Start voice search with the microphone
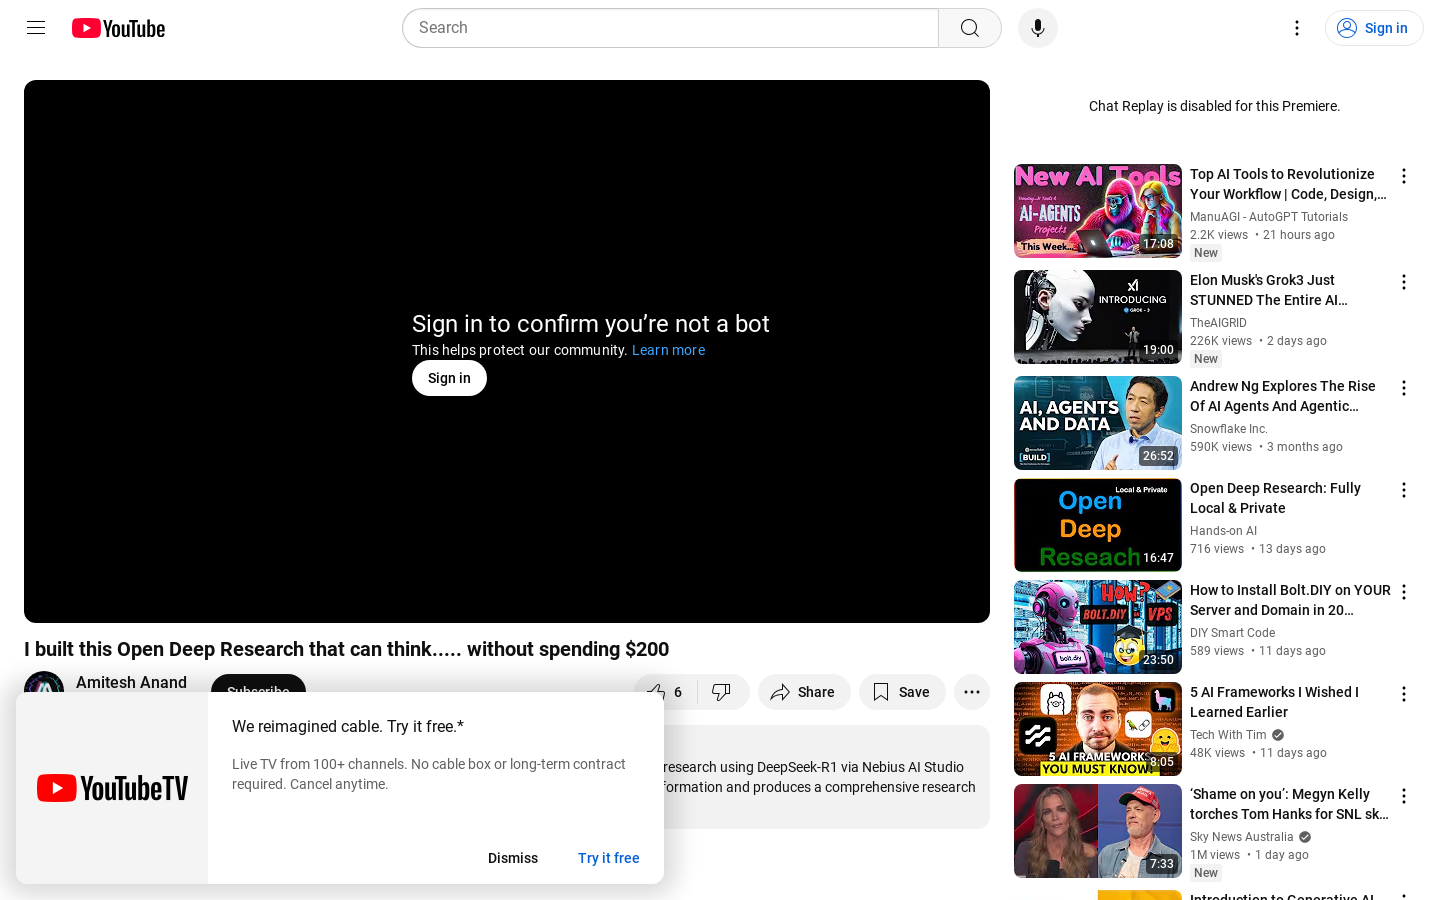Viewport: 1440px width, 900px height. click(x=1038, y=28)
